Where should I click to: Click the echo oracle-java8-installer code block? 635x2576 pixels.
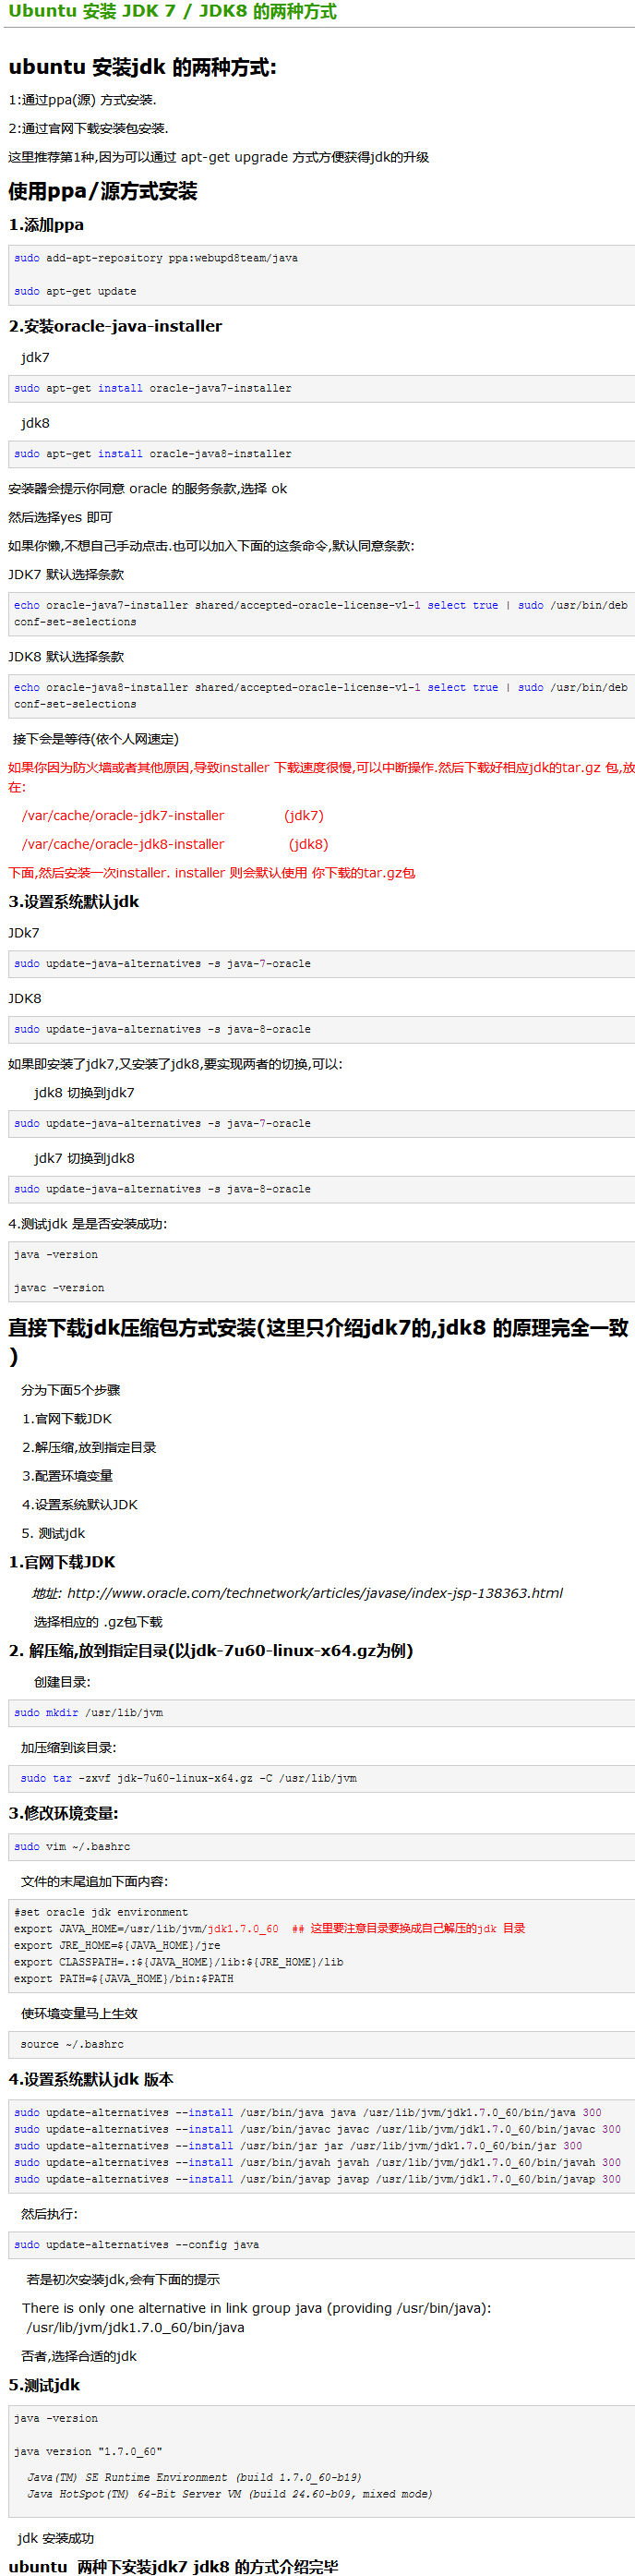(x=321, y=695)
